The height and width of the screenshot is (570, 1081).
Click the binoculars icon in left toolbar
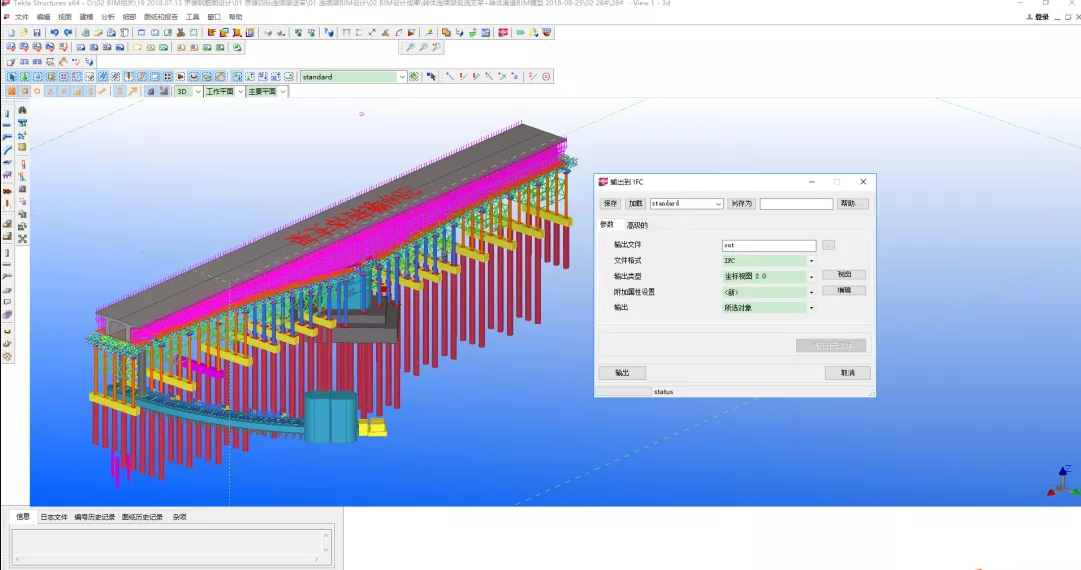[22, 110]
